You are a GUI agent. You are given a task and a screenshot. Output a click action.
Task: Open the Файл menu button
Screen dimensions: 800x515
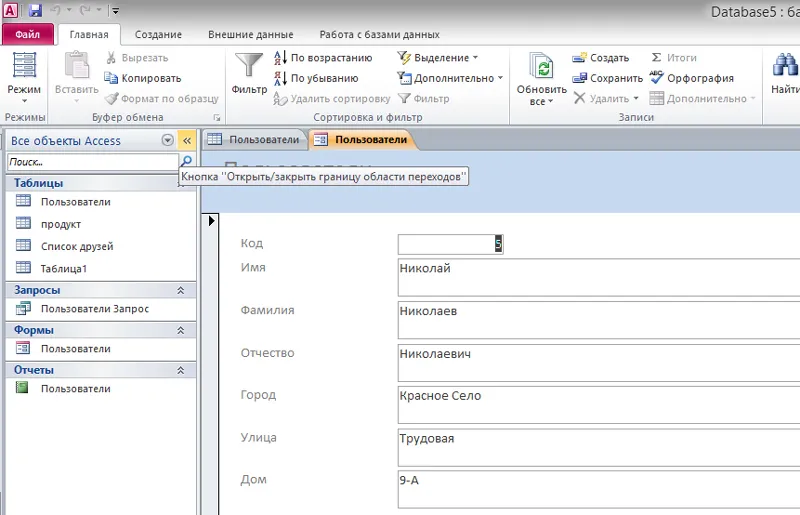pyautogui.click(x=27, y=34)
